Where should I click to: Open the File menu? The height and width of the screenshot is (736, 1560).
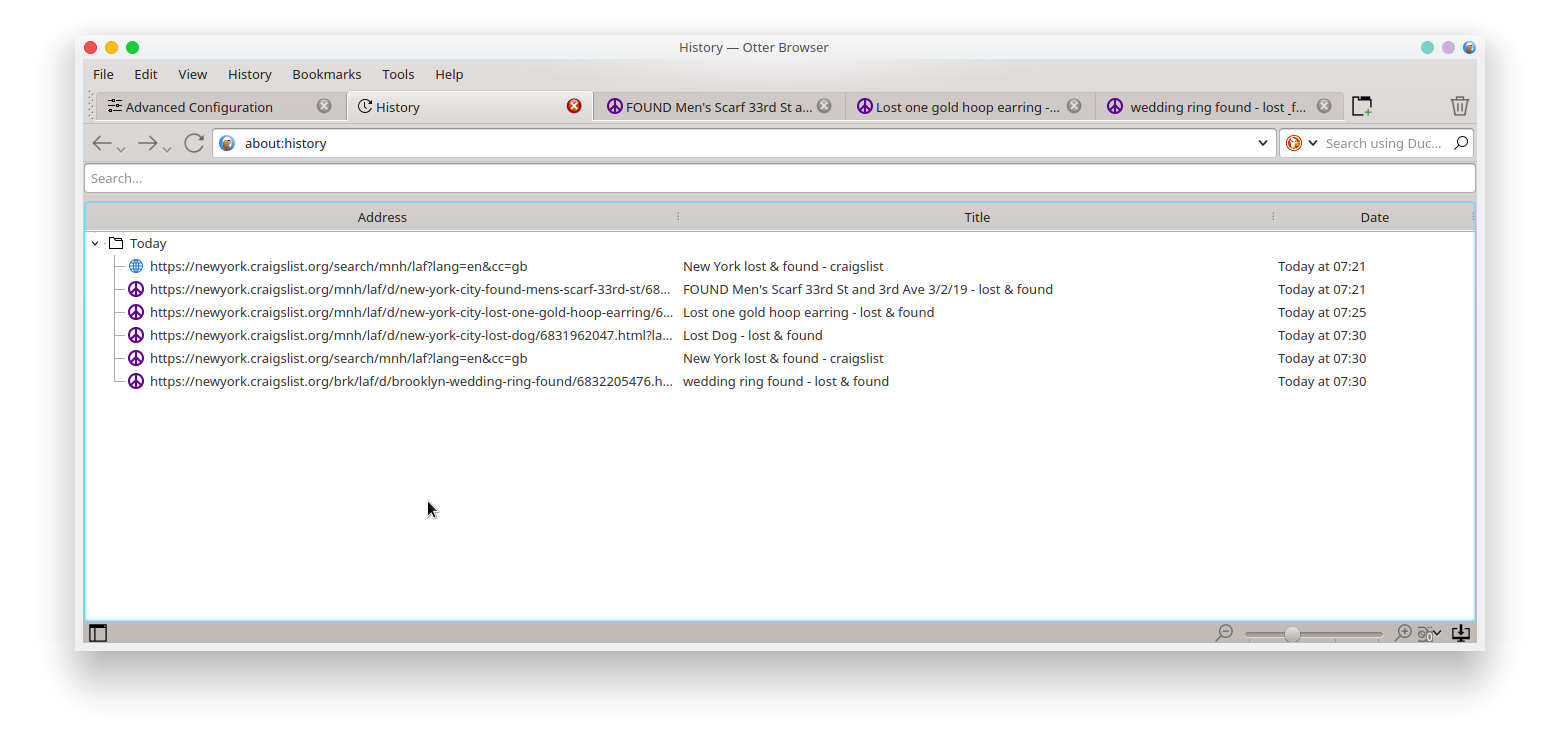click(x=103, y=74)
